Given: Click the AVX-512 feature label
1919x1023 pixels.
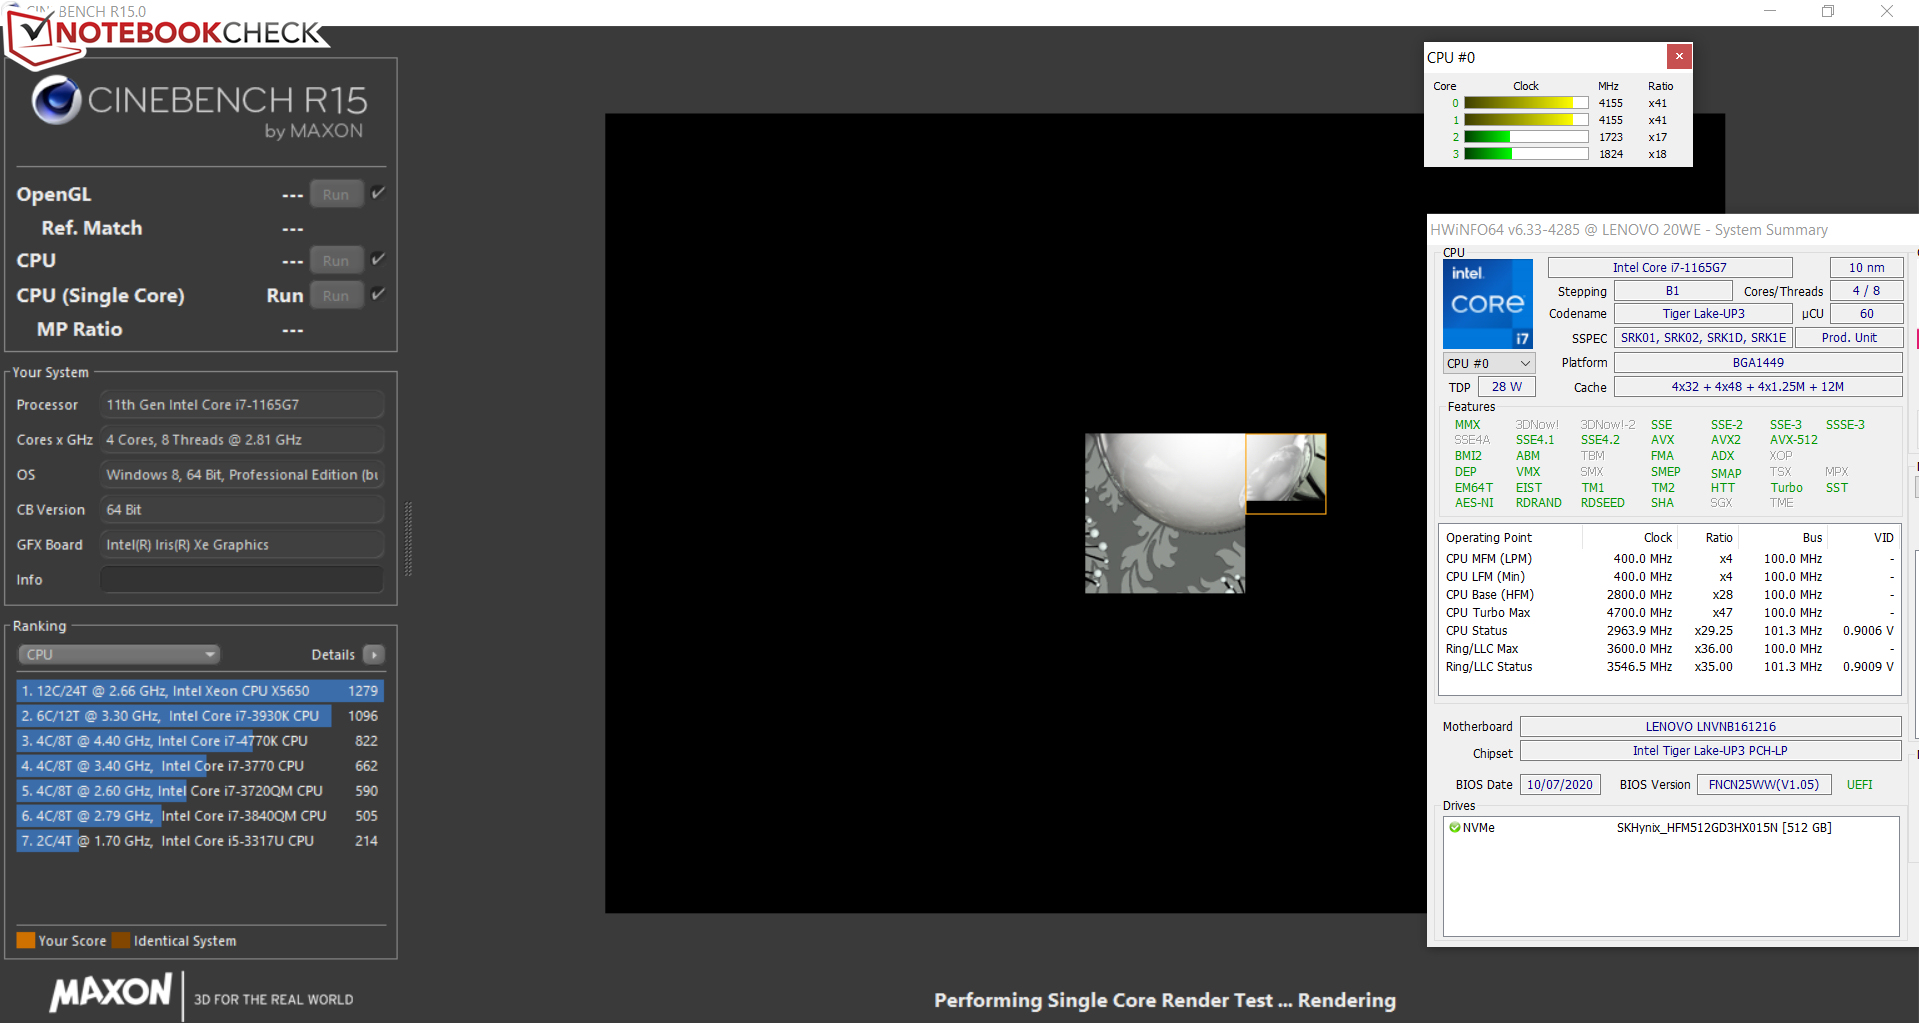Looking at the screenshot, I should click(x=1794, y=440).
